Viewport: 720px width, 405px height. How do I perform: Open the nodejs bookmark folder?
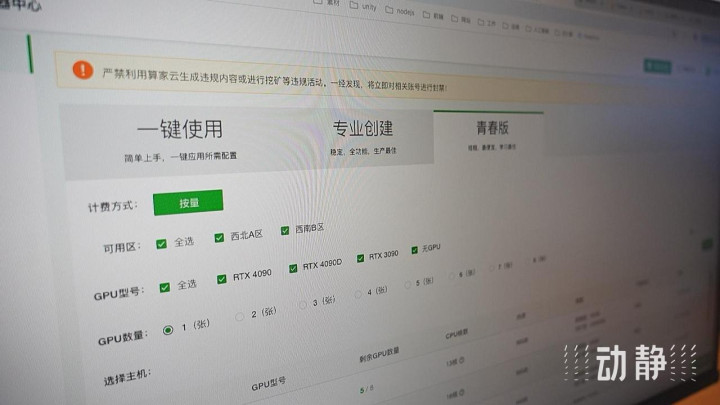pos(400,11)
